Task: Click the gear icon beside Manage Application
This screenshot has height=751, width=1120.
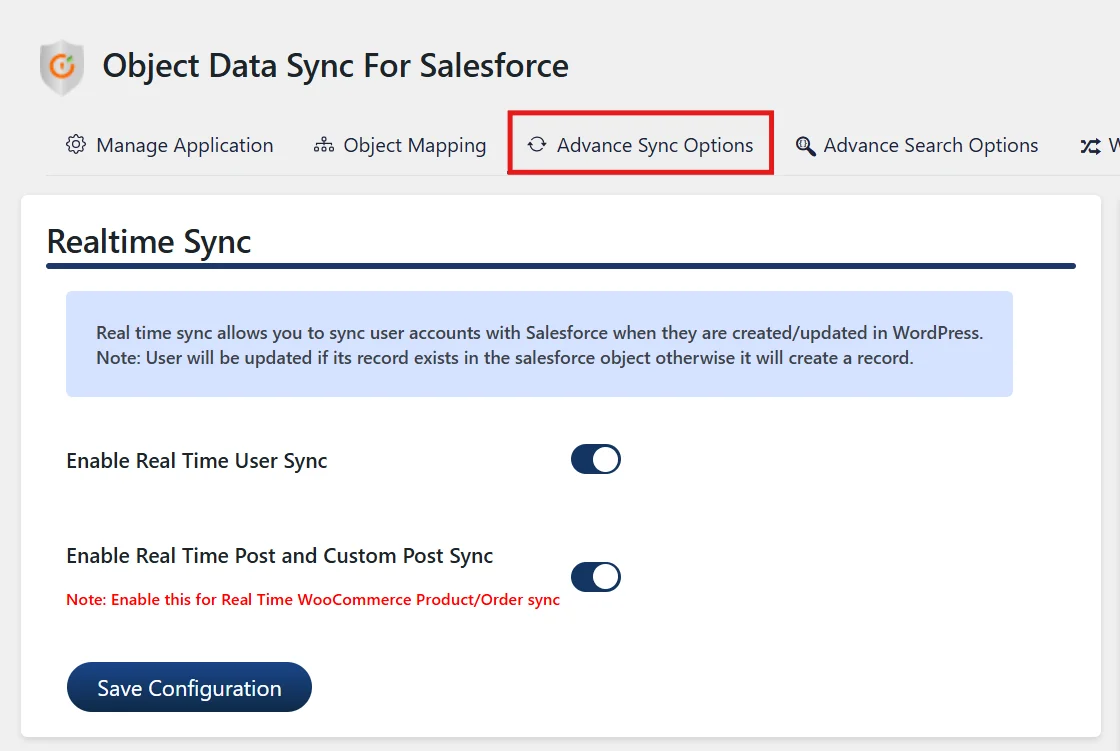Action: (x=76, y=144)
